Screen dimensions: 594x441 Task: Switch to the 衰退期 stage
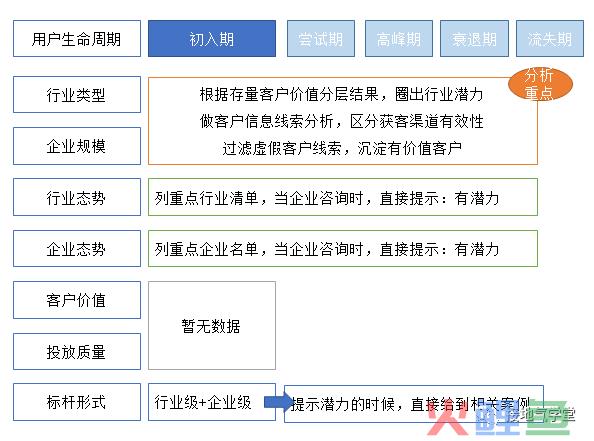pos(474,39)
